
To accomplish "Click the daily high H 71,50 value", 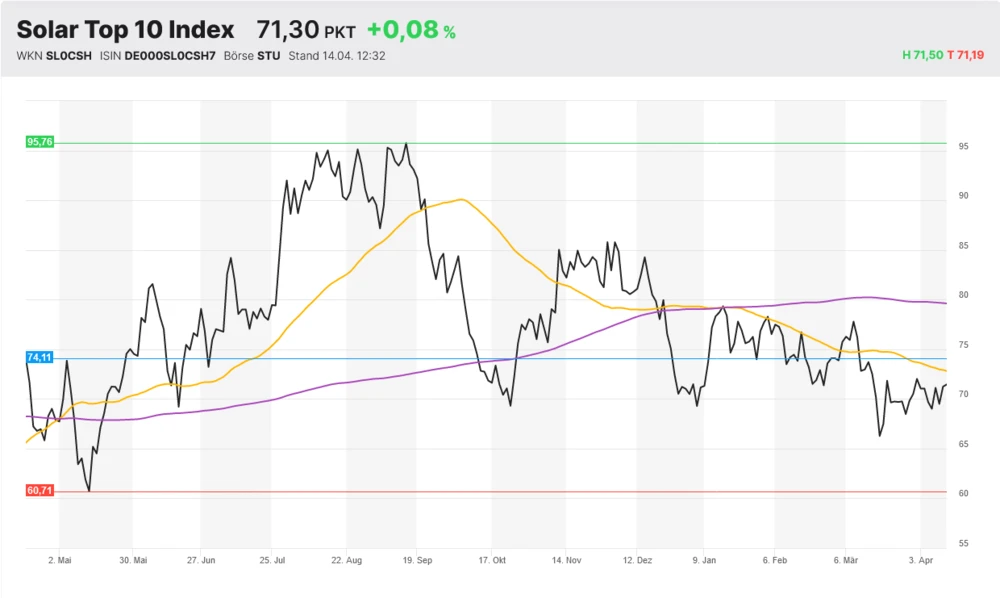I will point(922,55).
